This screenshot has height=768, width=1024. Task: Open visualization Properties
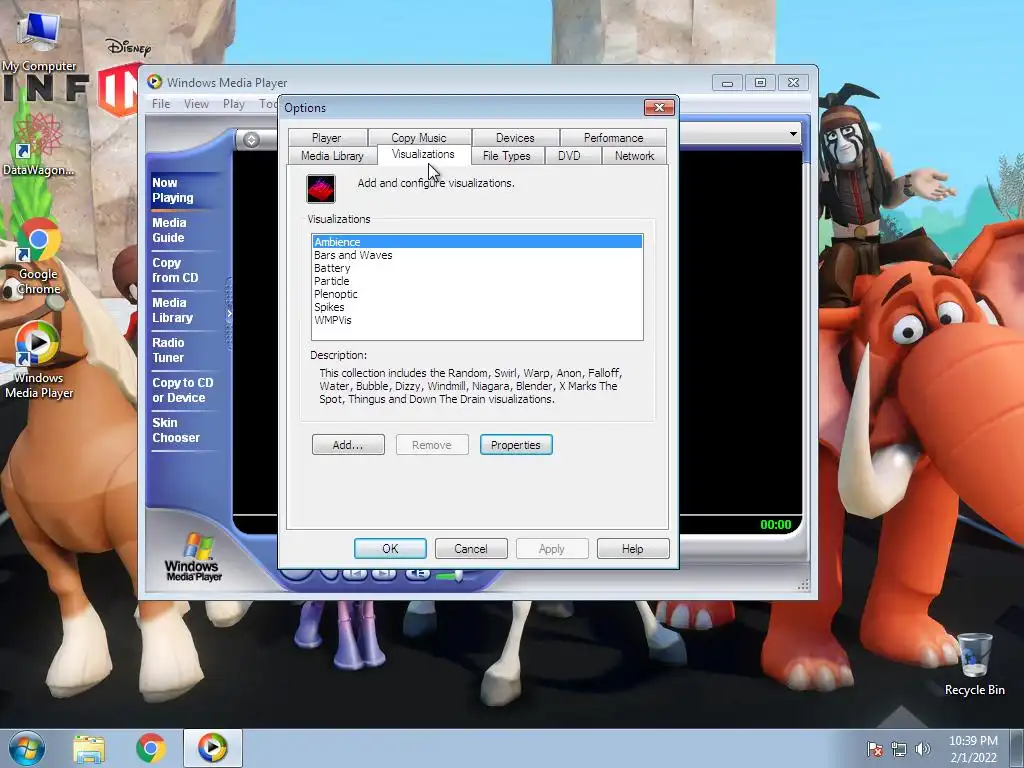516,445
